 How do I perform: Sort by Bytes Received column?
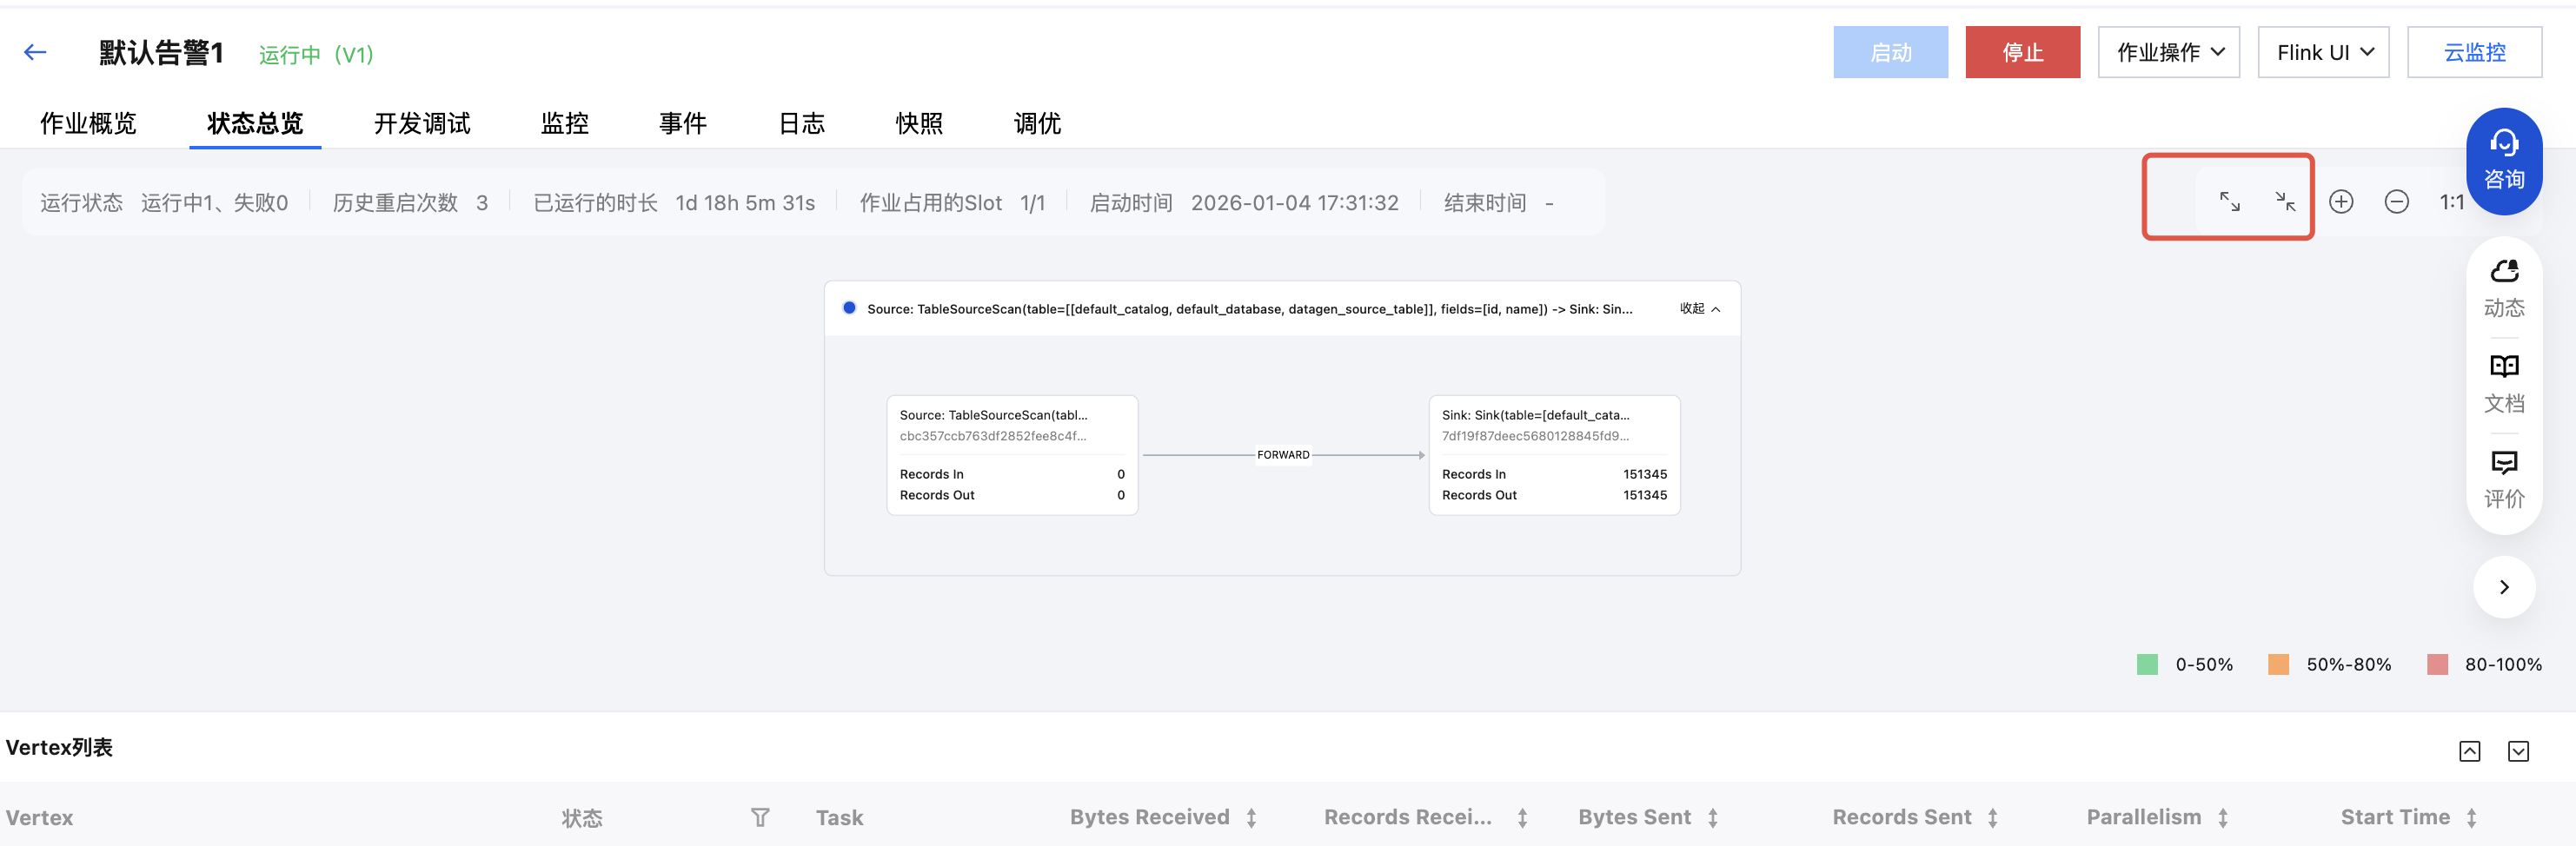tap(1251, 818)
